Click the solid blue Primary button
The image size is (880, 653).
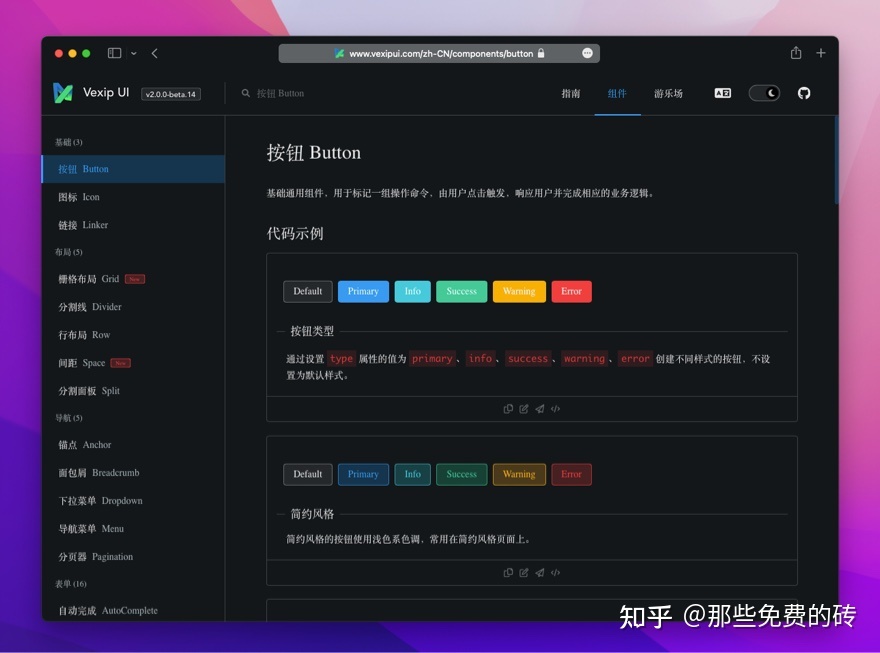[363, 292]
